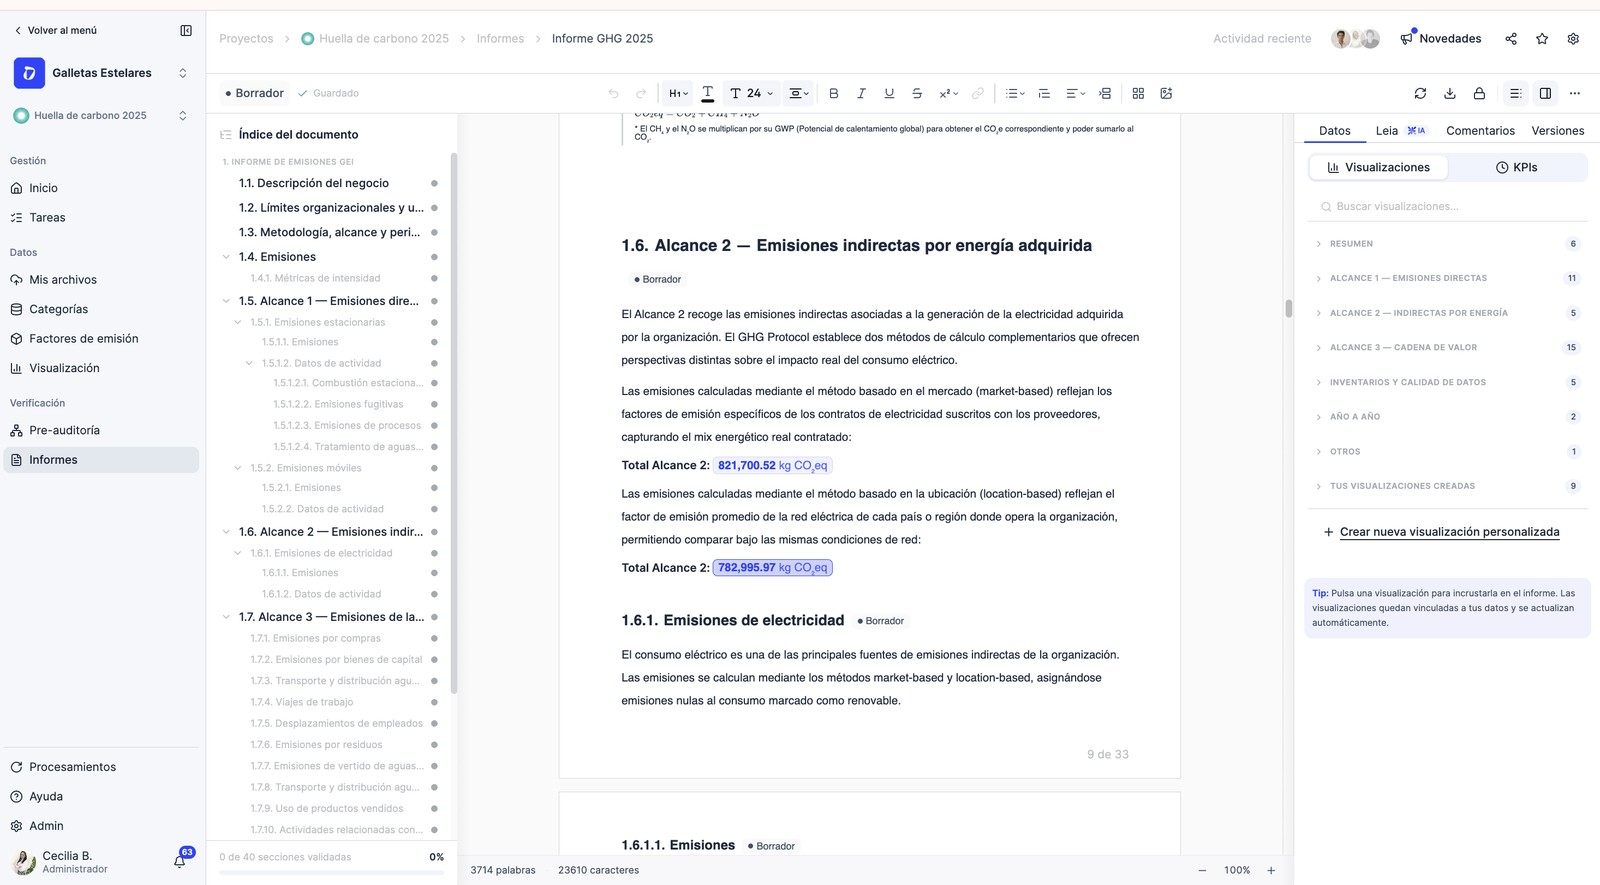Expand ALCANCE 1 — EMISIONES DIRECTAS group
This screenshot has height=885, width=1600.
1447,278
